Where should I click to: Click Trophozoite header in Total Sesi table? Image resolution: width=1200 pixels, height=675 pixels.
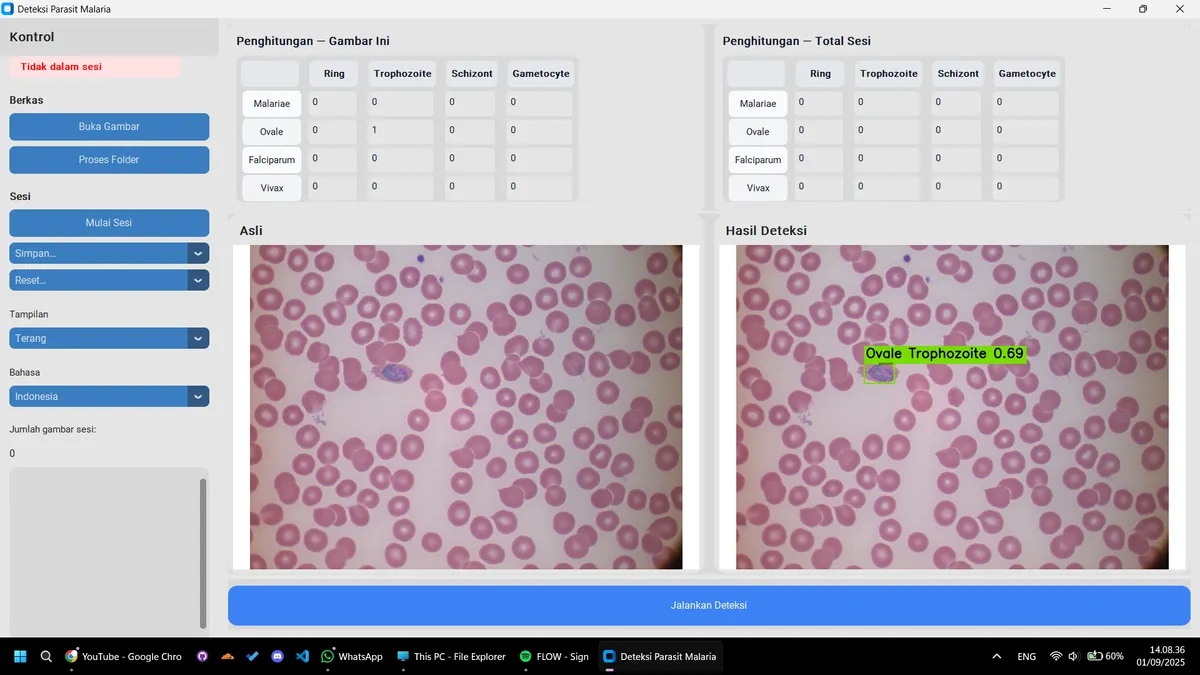(x=889, y=74)
